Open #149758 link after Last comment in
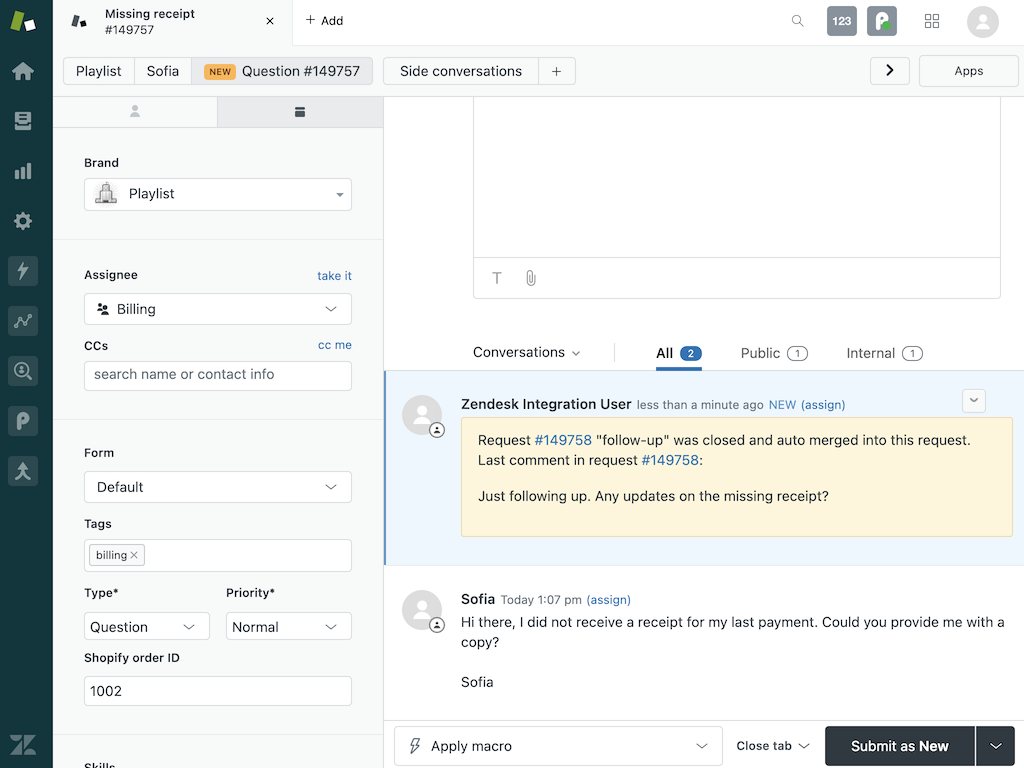 [x=670, y=460]
